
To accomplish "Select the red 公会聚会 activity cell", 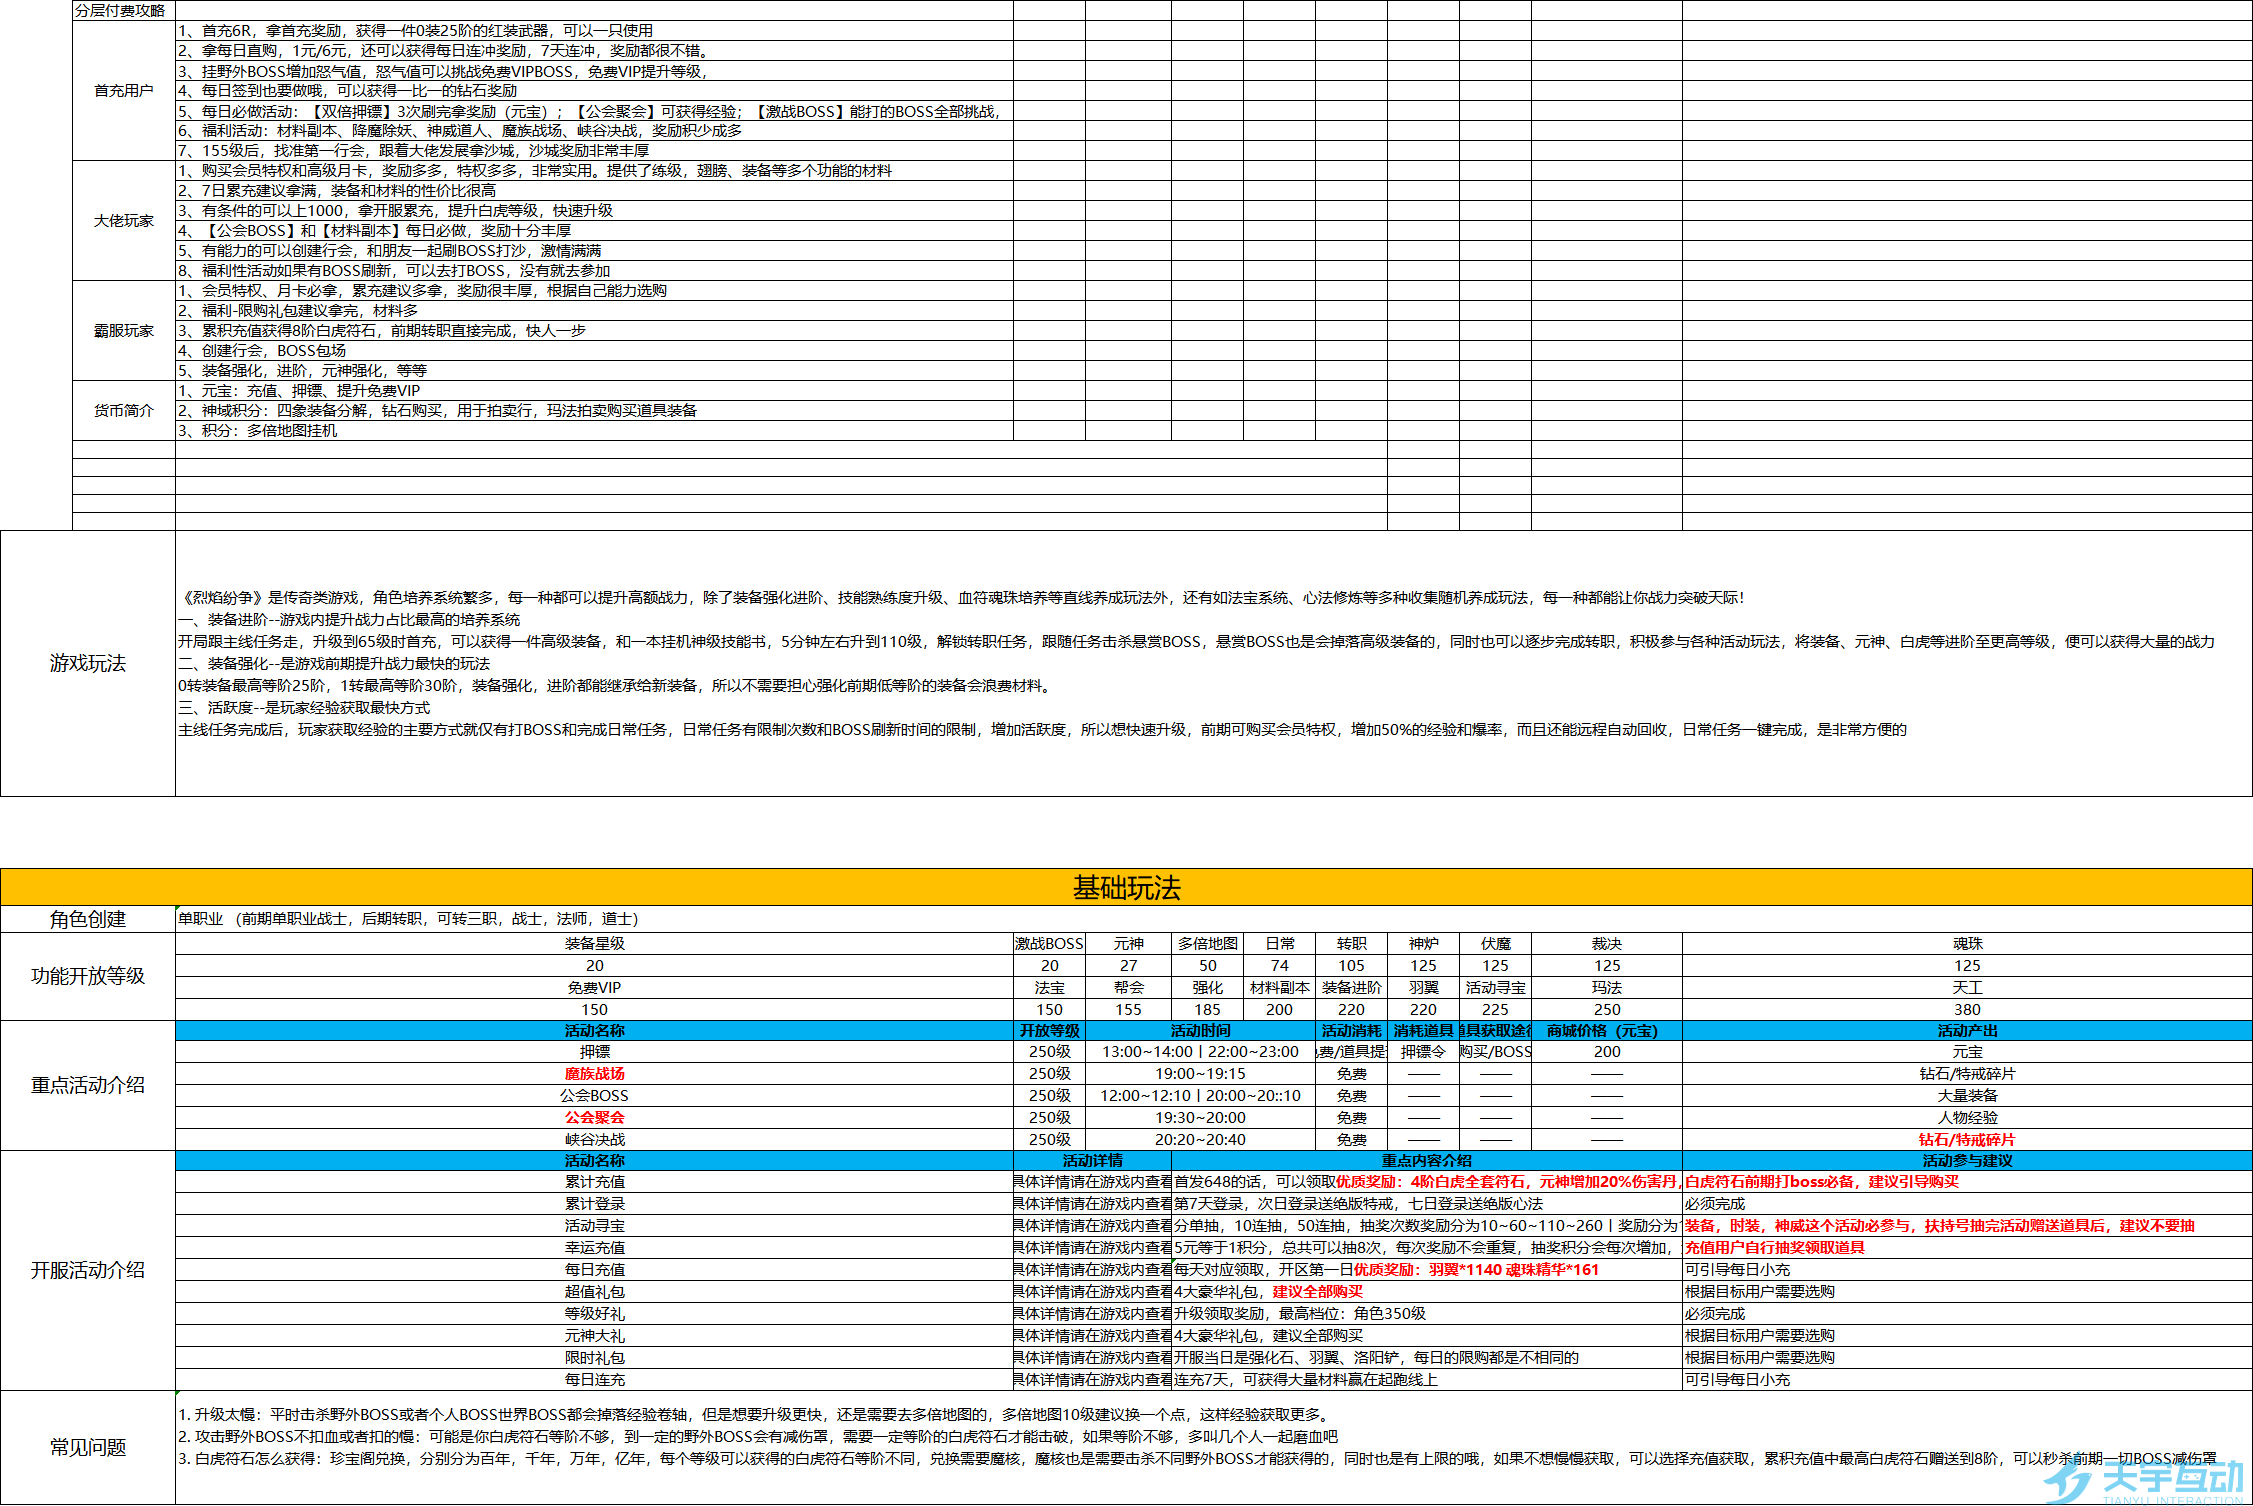I will (x=595, y=1118).
